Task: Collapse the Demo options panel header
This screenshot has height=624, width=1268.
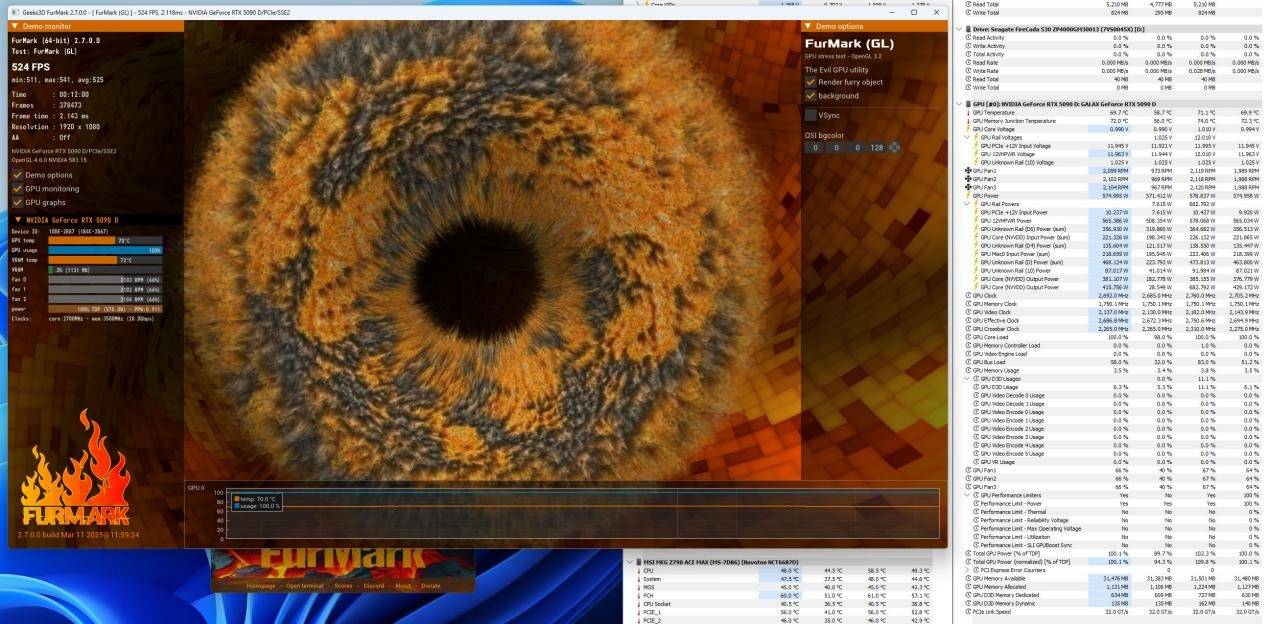Action: tap(809, 26)
